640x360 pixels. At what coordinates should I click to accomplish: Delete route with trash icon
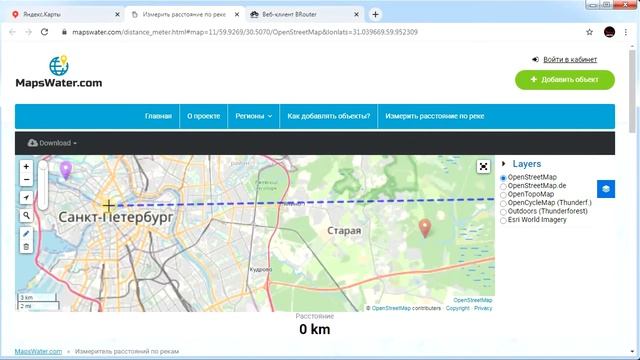coord(26,247)
